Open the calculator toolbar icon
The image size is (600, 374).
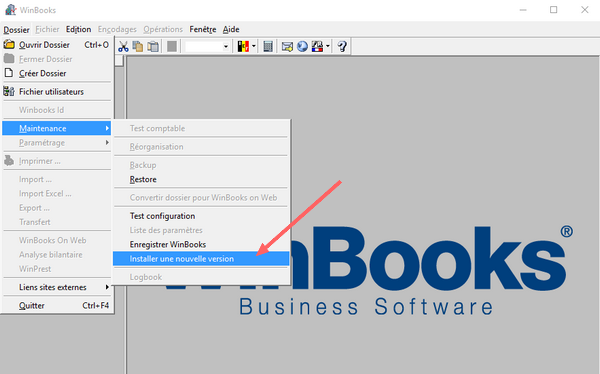(x=268, y=46)
